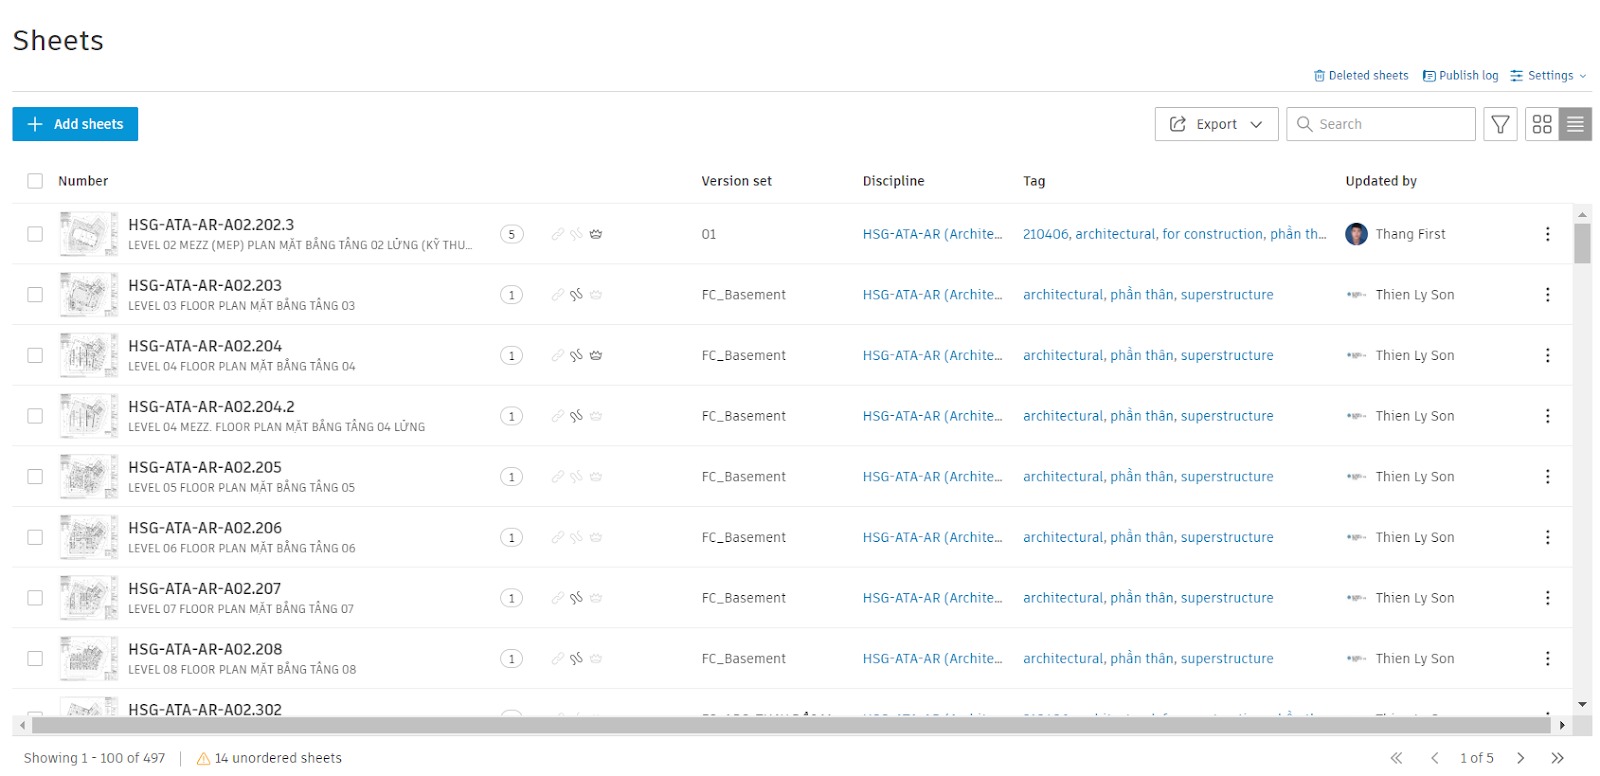Click the squiggle markup icon on the A02.203 row
Screen dimensions: 1600x776
tap(576, 295)
